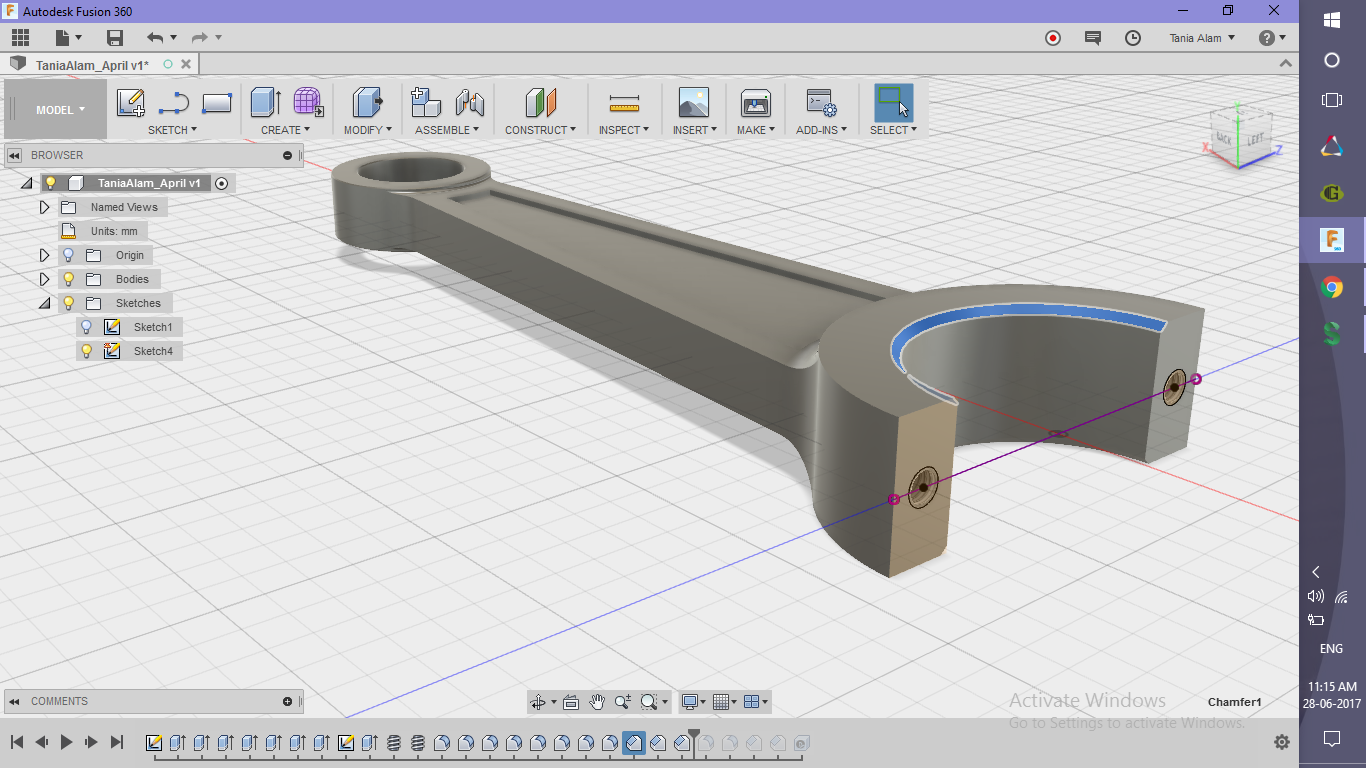
Task: Activate the Pan hand tool
Action: [597, 702]
